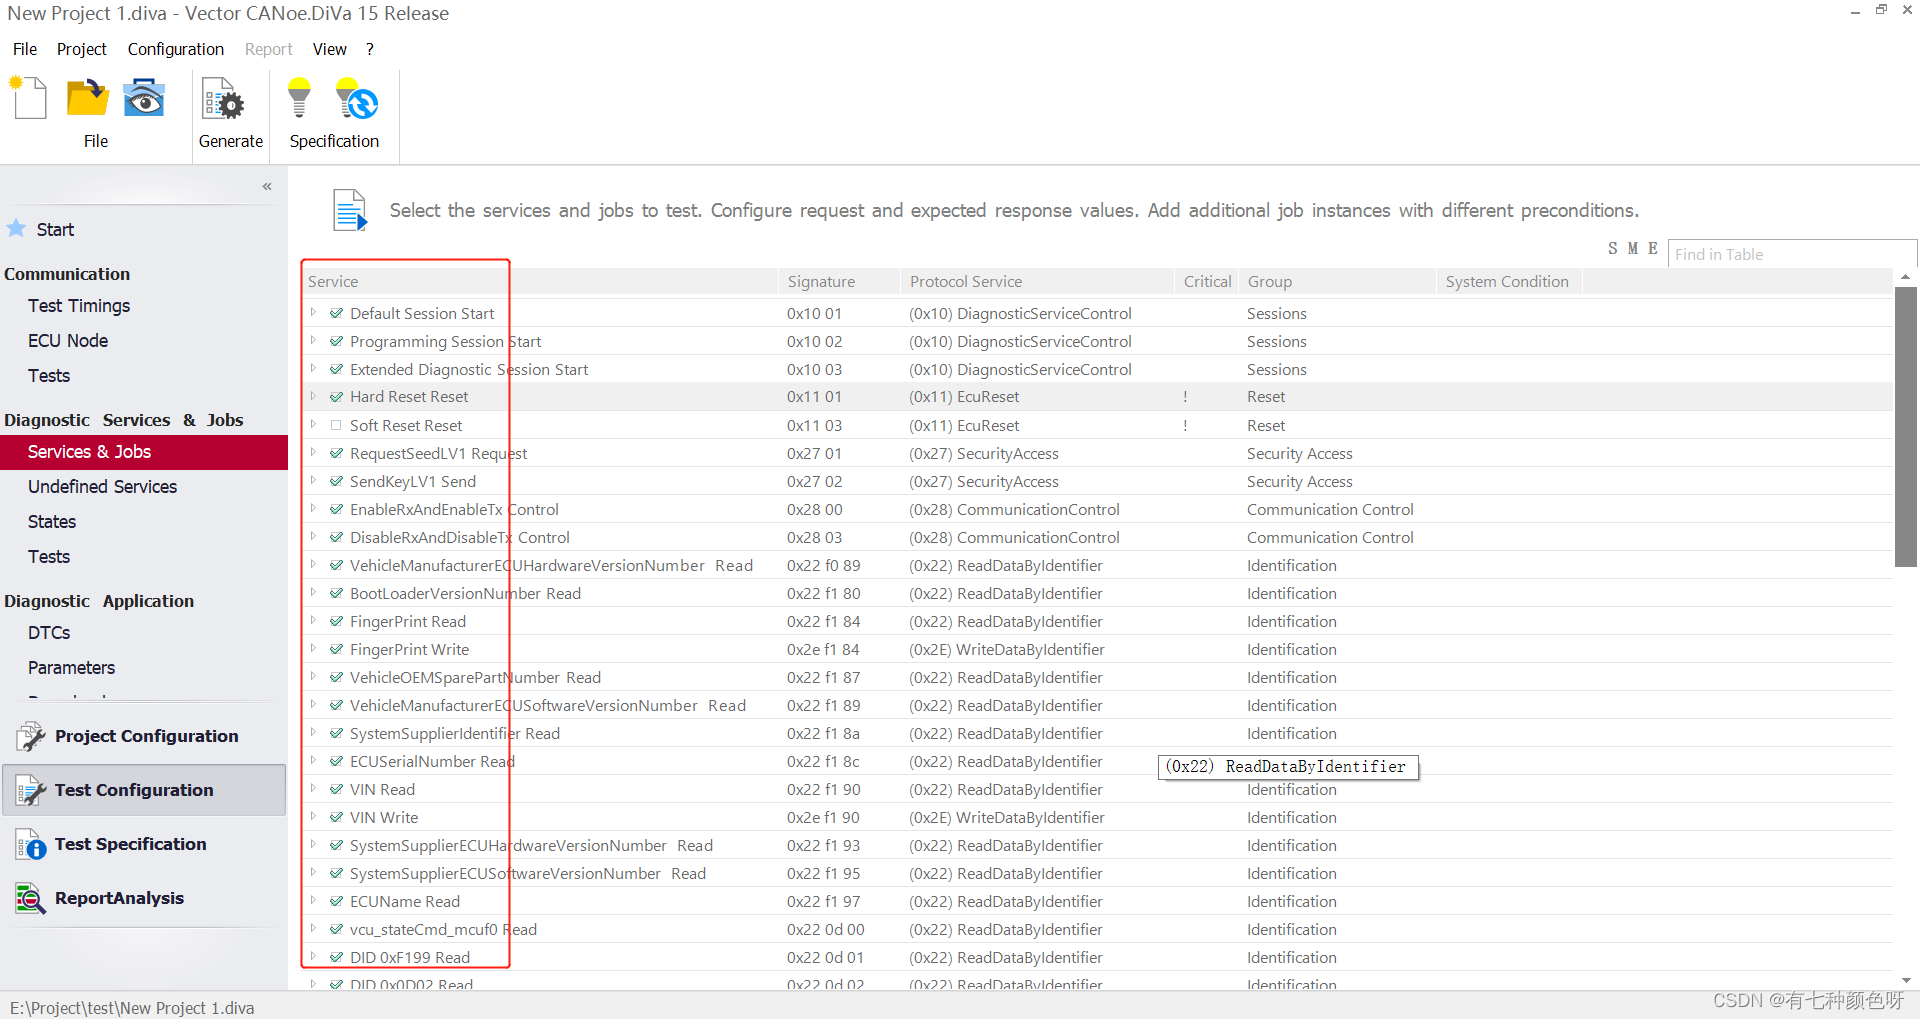
Task: Sort by Service column header
Action: point(540,282)
